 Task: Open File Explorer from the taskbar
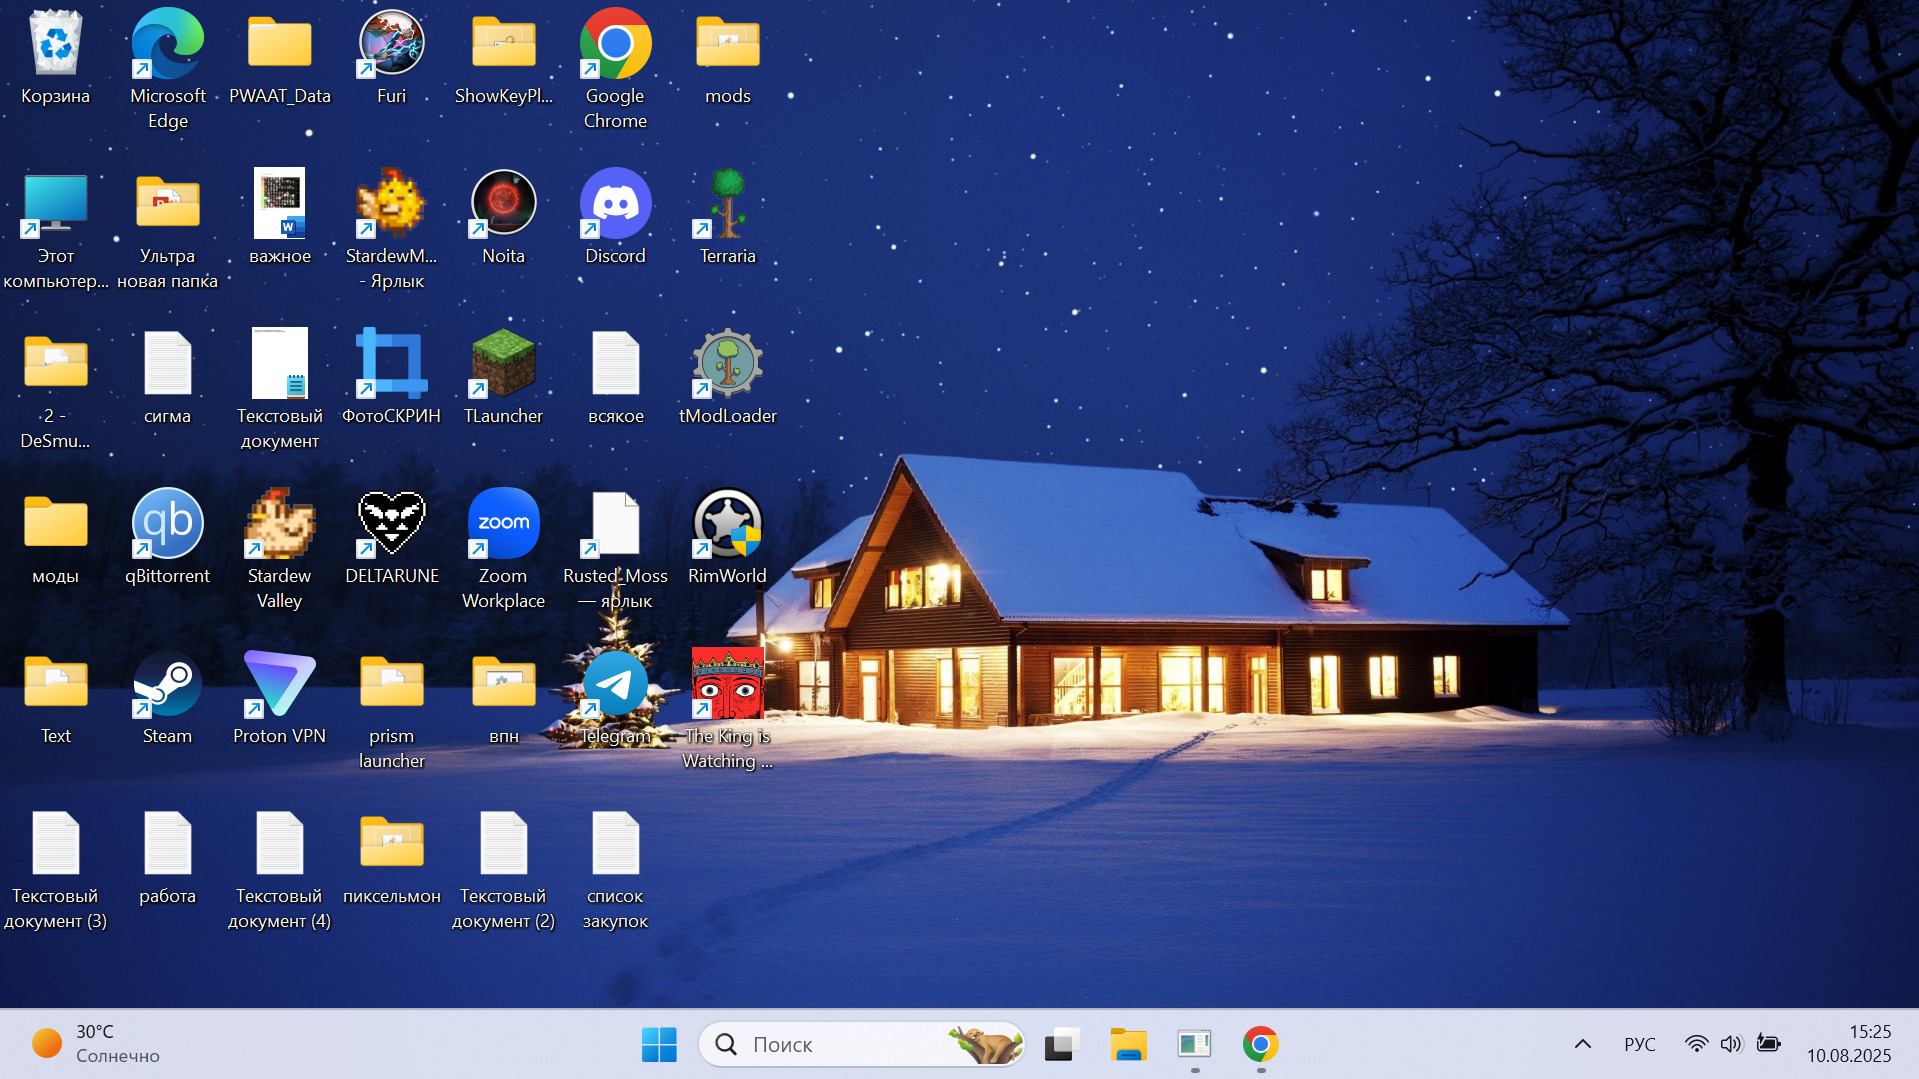tap(1128, 1044)
